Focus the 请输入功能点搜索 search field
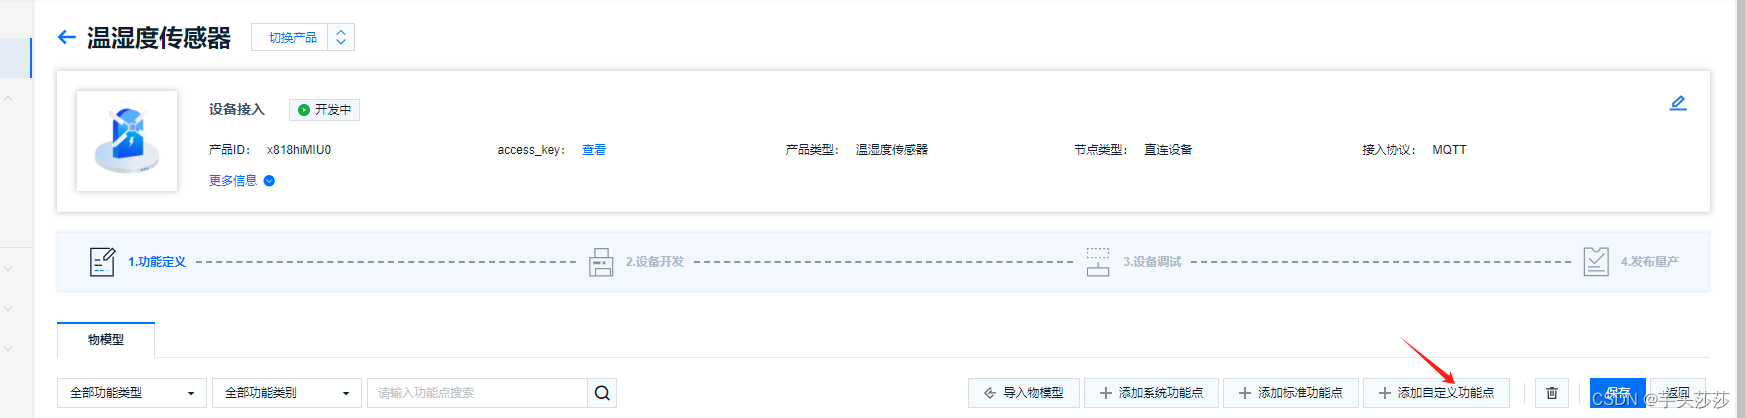The image size is (1745, 418). click(477, 393)
